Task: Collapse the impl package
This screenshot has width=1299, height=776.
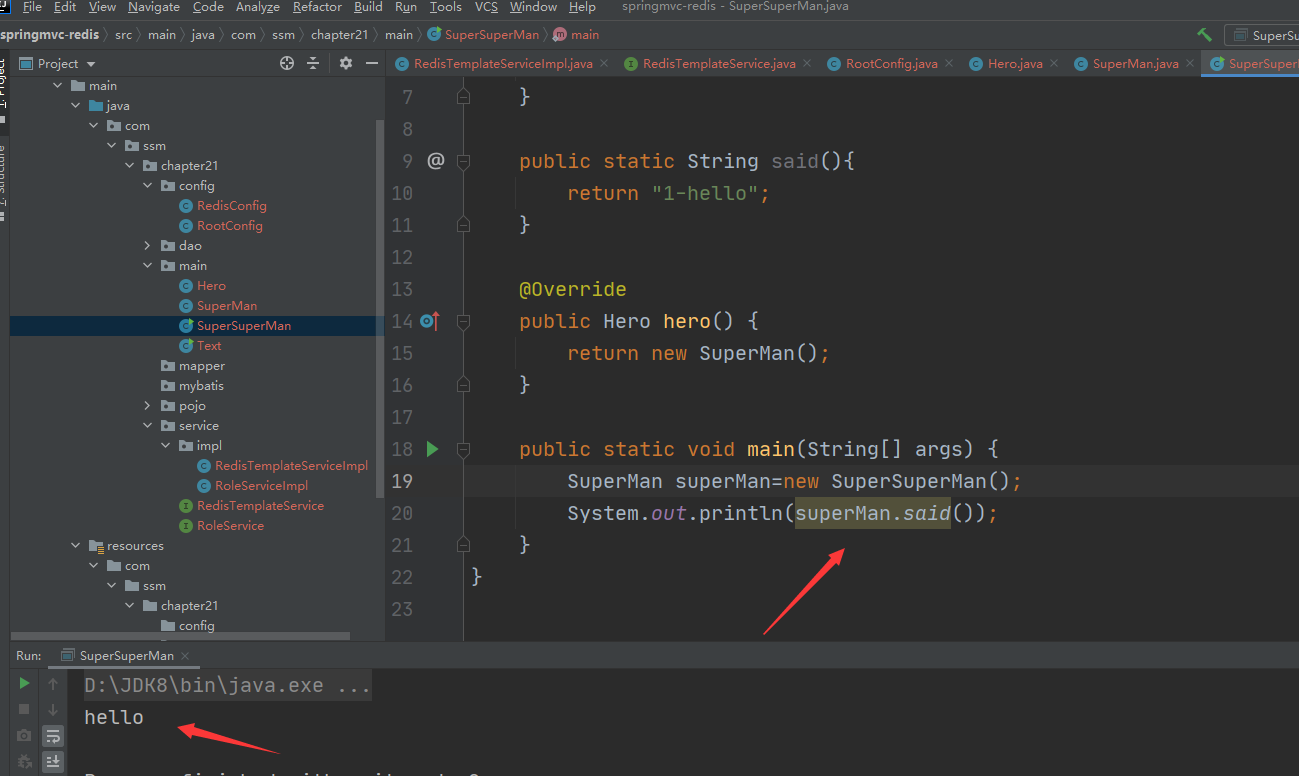Action: [x=165, y=446]
